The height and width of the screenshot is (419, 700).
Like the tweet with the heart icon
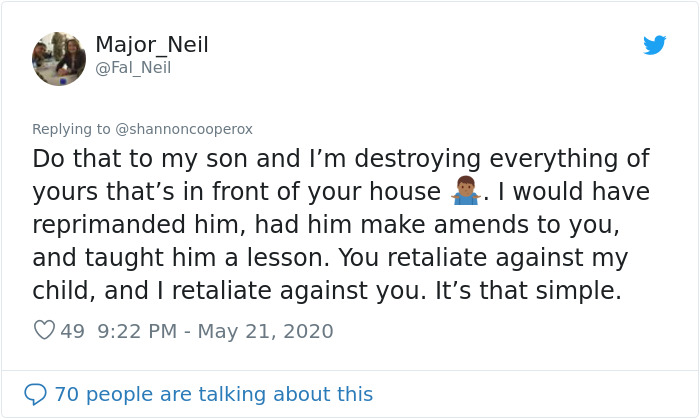44,330
